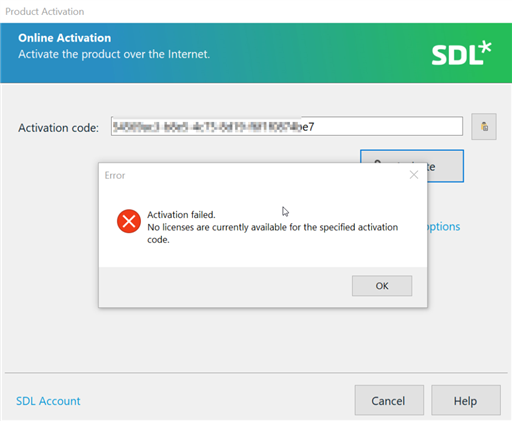Image resolution: width=512 pixels, height=421 pixels.
Task: Click 'Activate the product over the Internet.' text
Action: click(114, 54)
